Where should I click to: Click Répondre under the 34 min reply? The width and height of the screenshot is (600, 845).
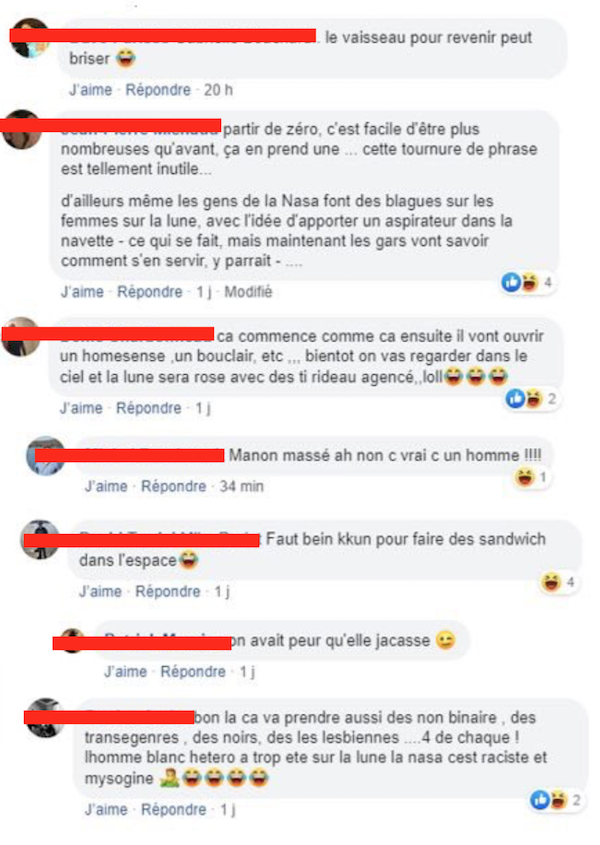pos(174,487)
